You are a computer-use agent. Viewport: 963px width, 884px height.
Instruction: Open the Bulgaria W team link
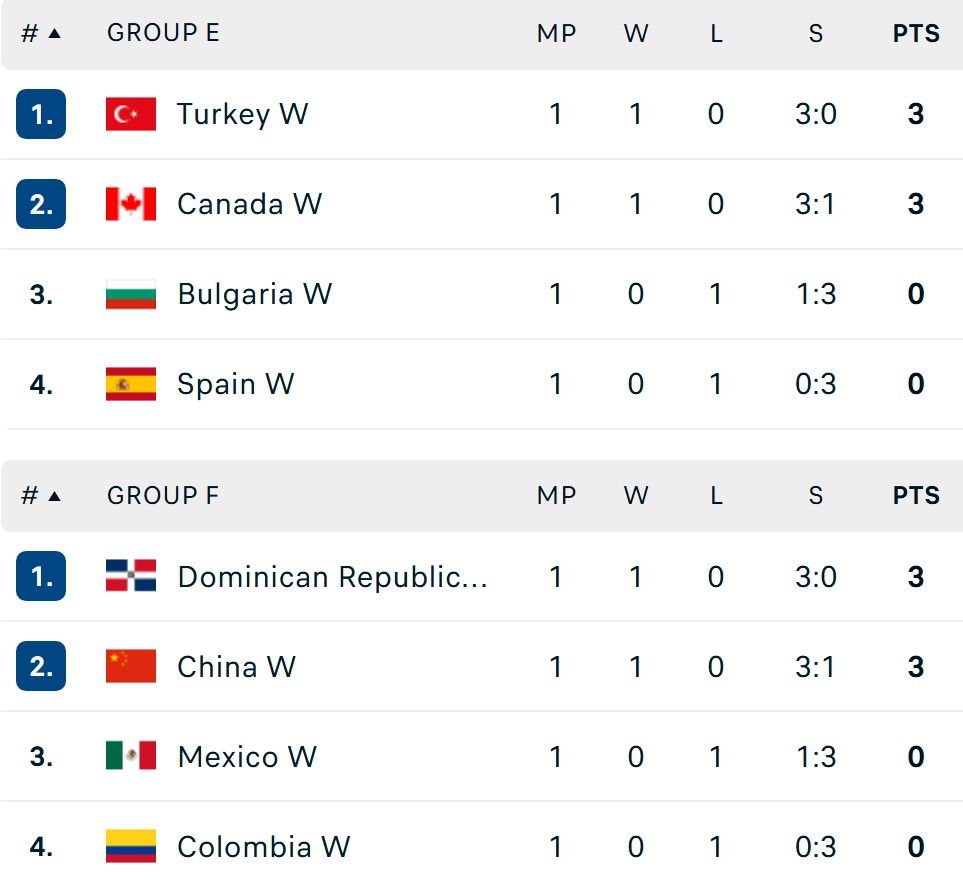click(255, 294)
